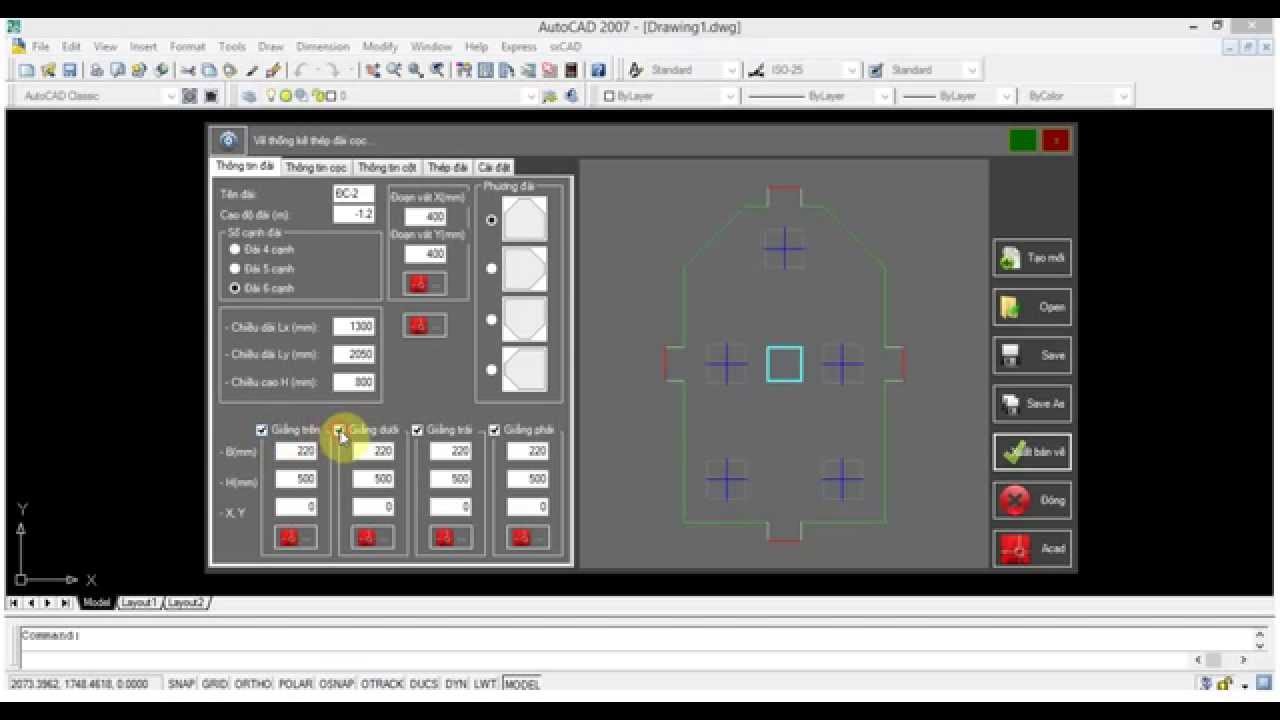Open the ByLayer color control dropdown
Viewport: 1280px width, 720px height.
730,96
